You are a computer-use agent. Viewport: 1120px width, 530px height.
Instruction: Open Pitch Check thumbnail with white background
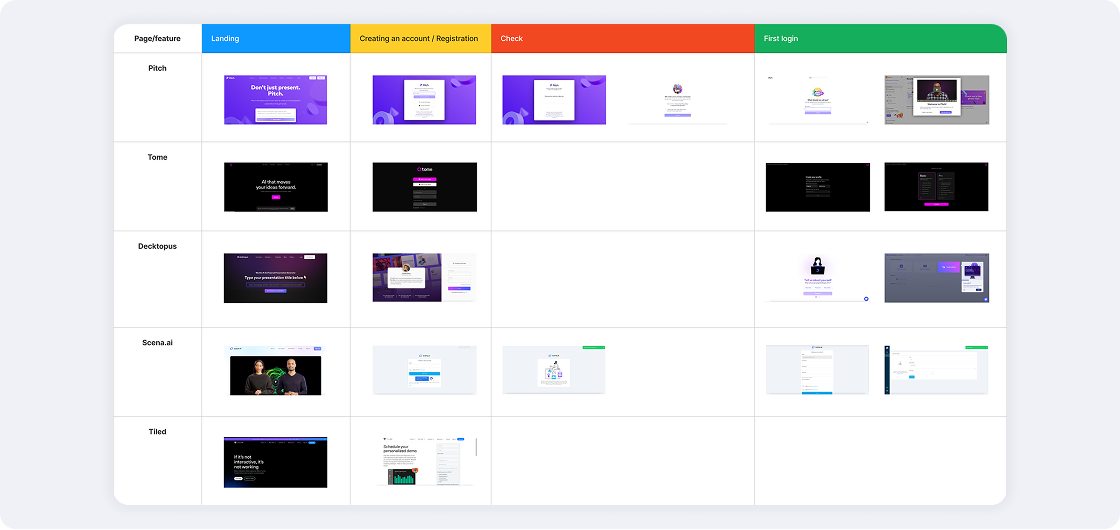click(x=678, y=99)
